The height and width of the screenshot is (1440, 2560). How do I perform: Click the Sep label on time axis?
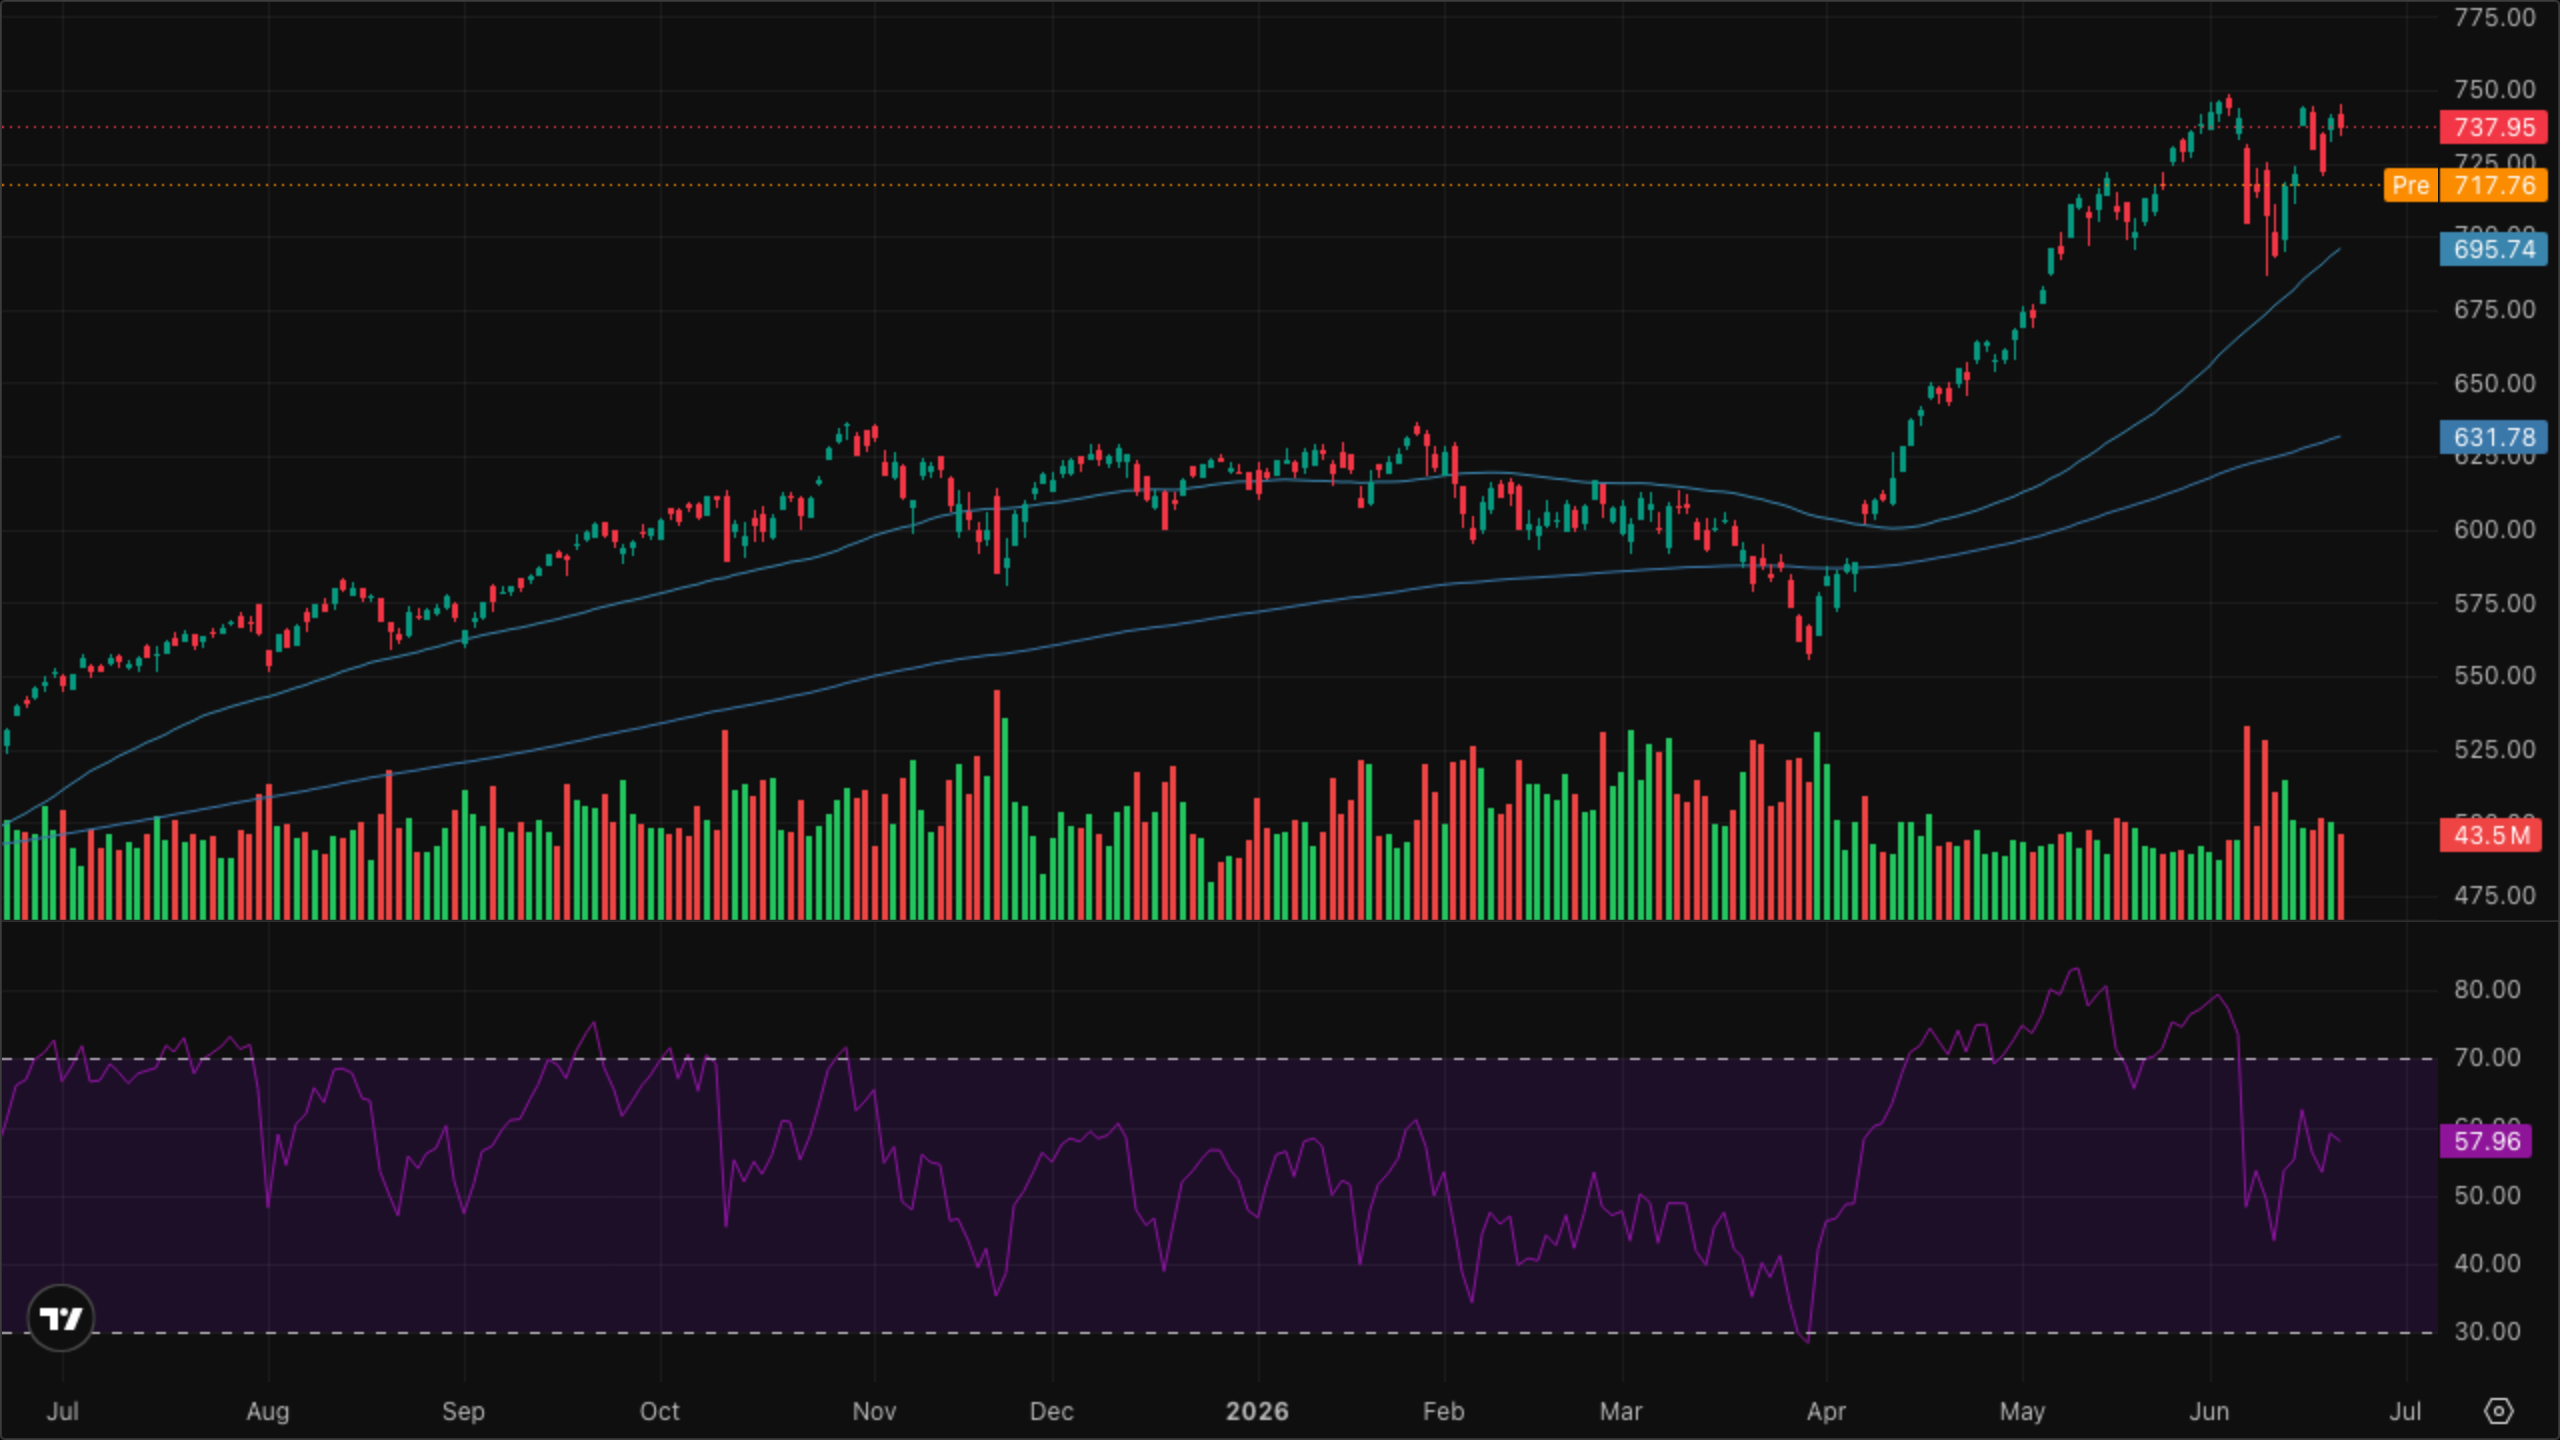tap(463, 1411)
